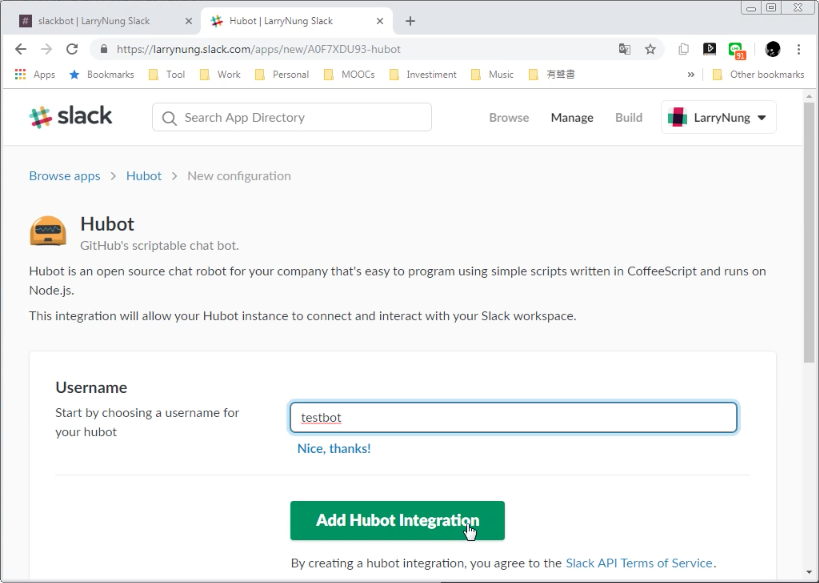Click the browser back arrow
Screen dimensions: 819x583
(x=20, y=49)
